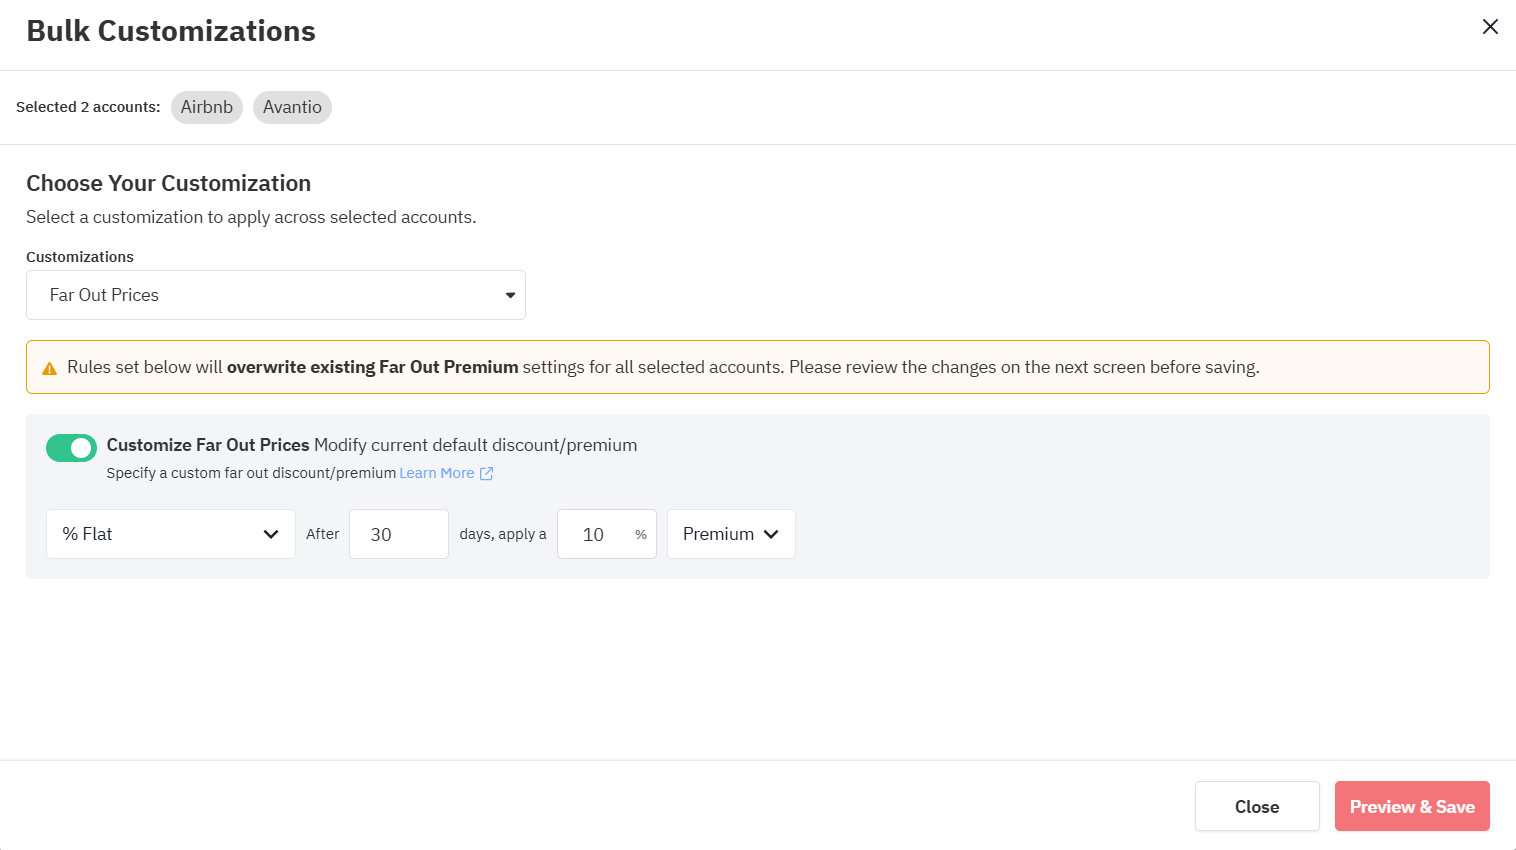Open the Learn More link
Screen dimensions: 1516x850
pyautogui.click(x=437, y=473)
